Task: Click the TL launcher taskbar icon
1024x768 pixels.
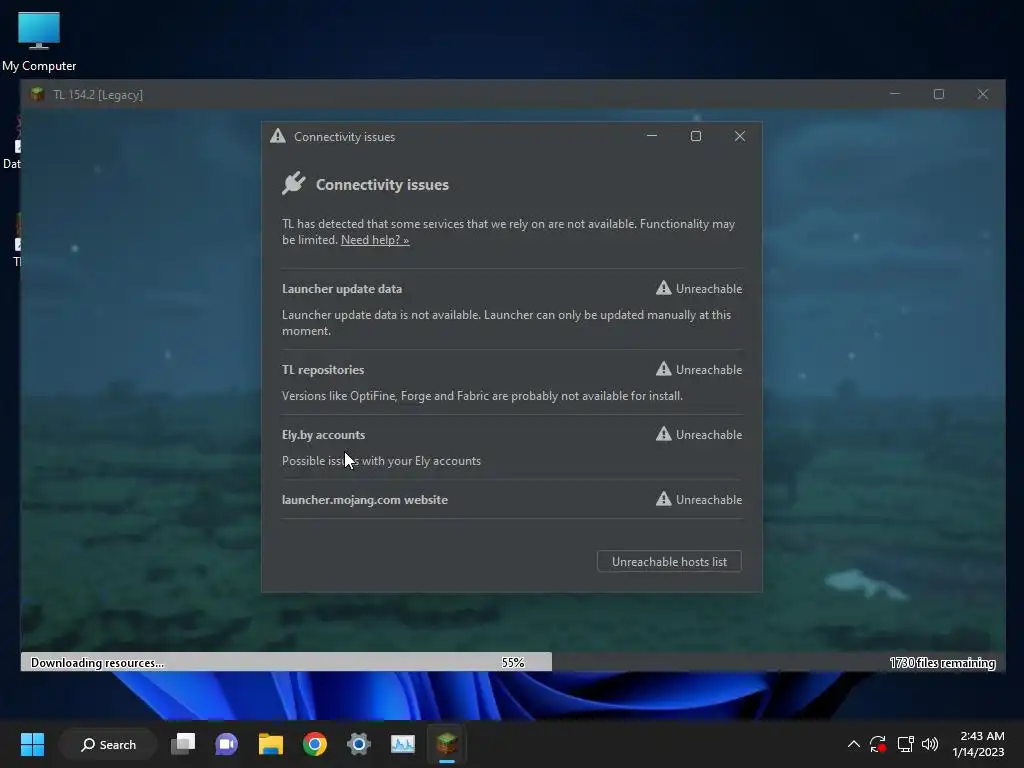Action: pos(447,744)
